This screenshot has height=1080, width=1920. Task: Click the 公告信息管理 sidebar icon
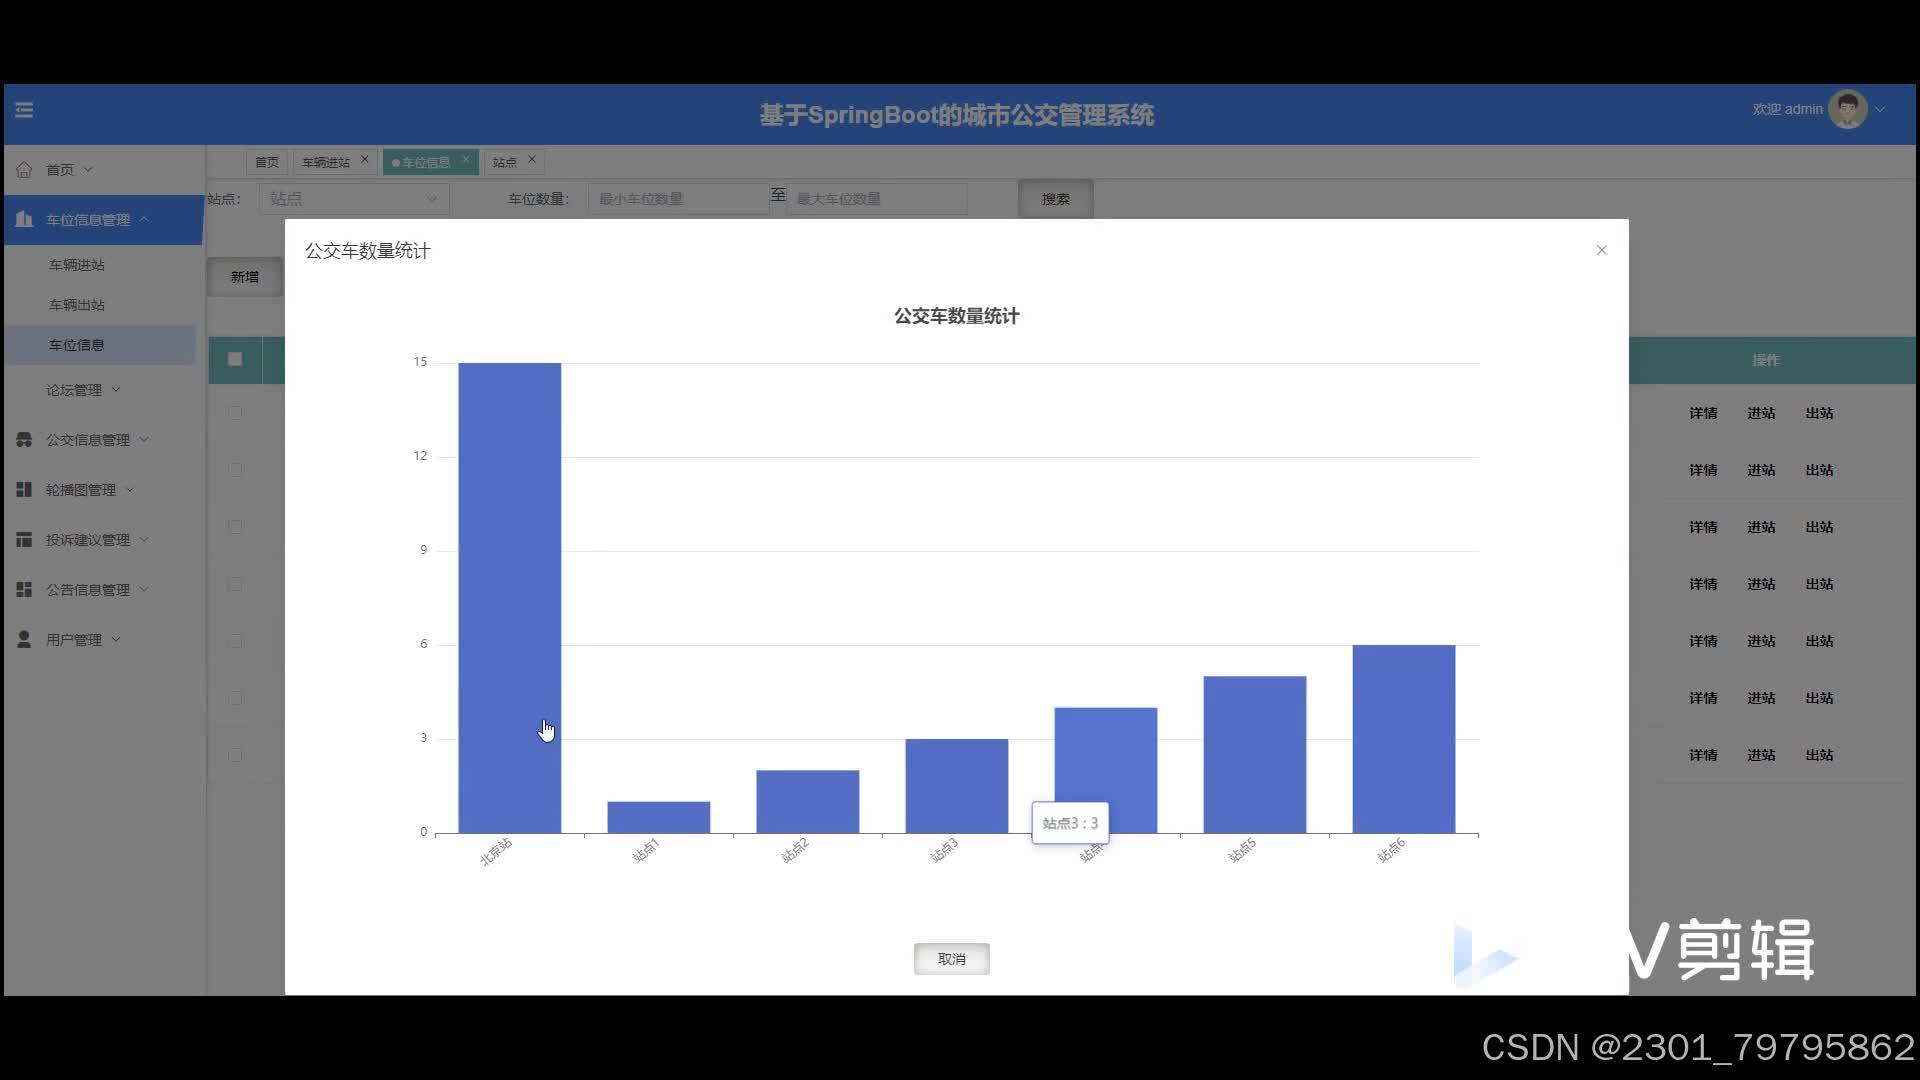pos(24,590)
